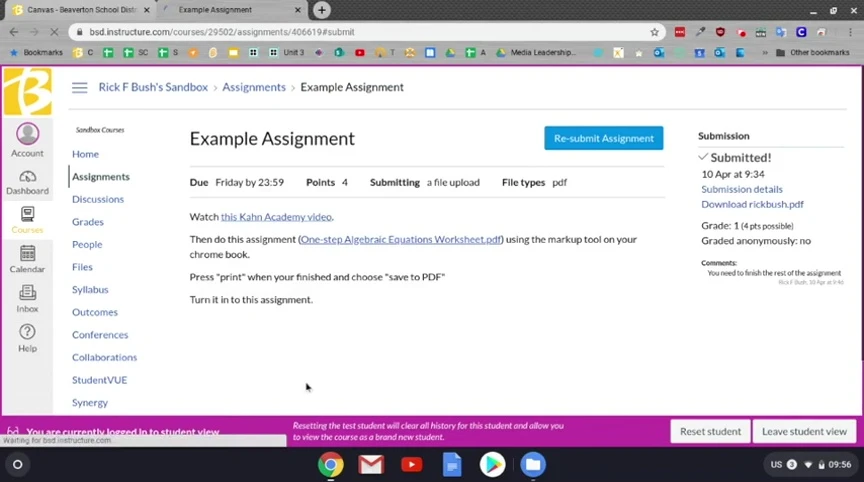Download rickbush.pdf
Screen dimensions: 864x482
pyautogui.click(x=752, y=204)
